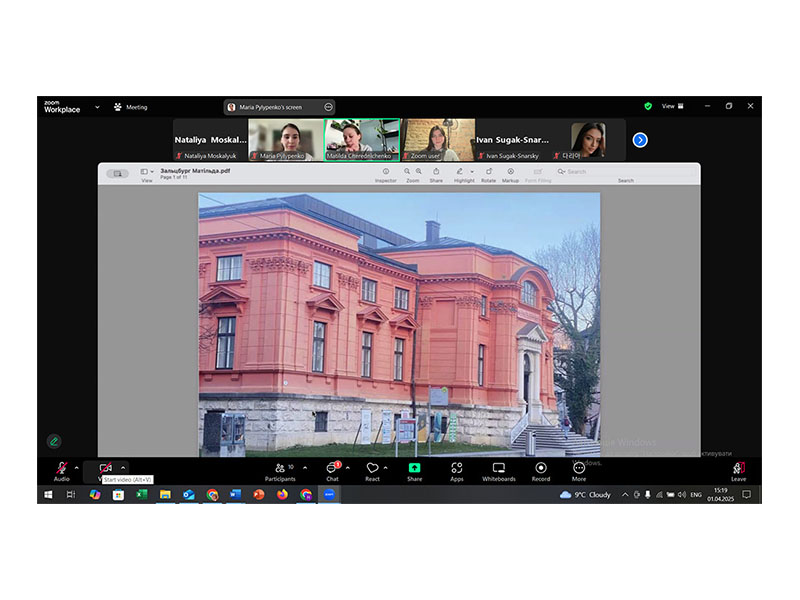Open Microsoft Store from the taskbar
Viewport: 800px width, 600px height.
pyautogui.click(x=118, y=494)
